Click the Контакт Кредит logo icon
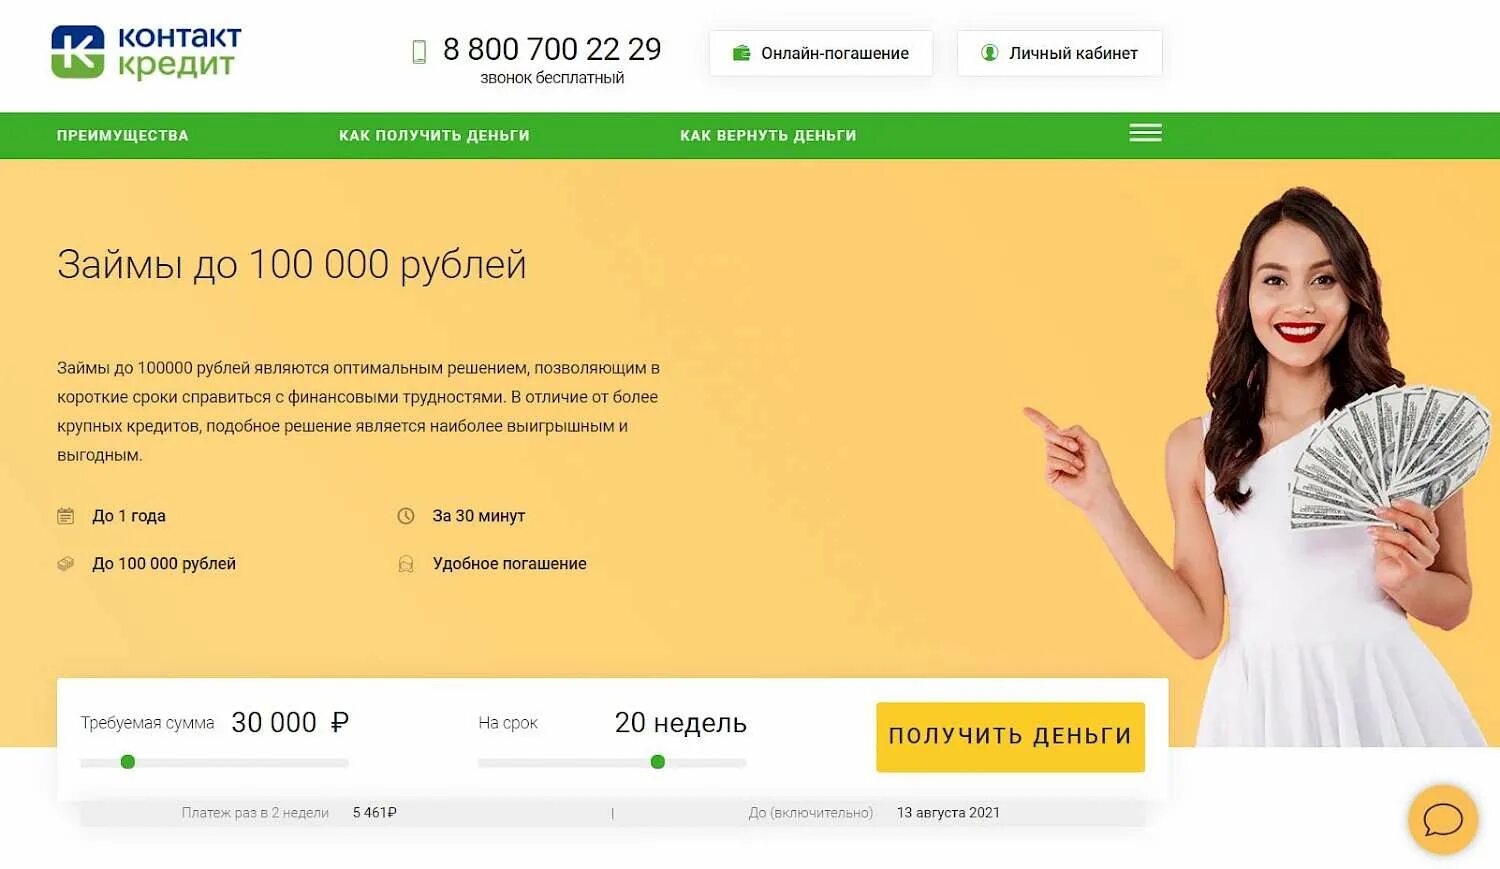Viewport: 1500px width, 869px height. tap(78, 52)
